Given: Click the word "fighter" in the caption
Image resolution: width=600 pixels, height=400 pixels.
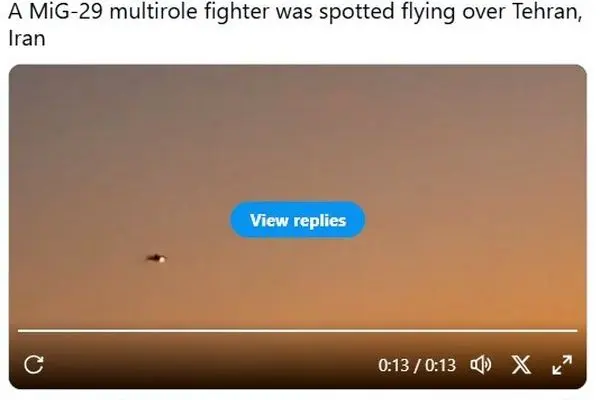Looking at the screenshot, I should [236, 12].
